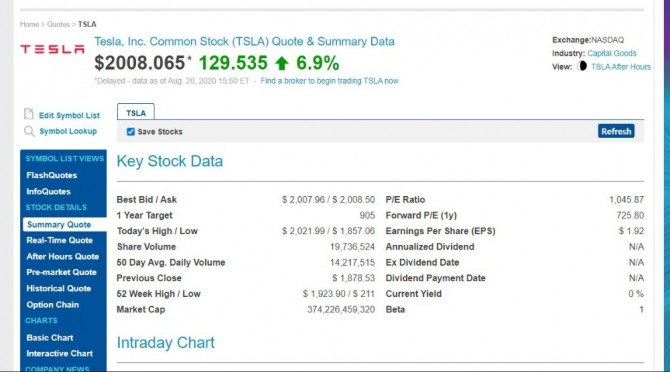This screenshot has height=372, width=670.
Task: Select the TSLA tab
Action: (136, 113)
